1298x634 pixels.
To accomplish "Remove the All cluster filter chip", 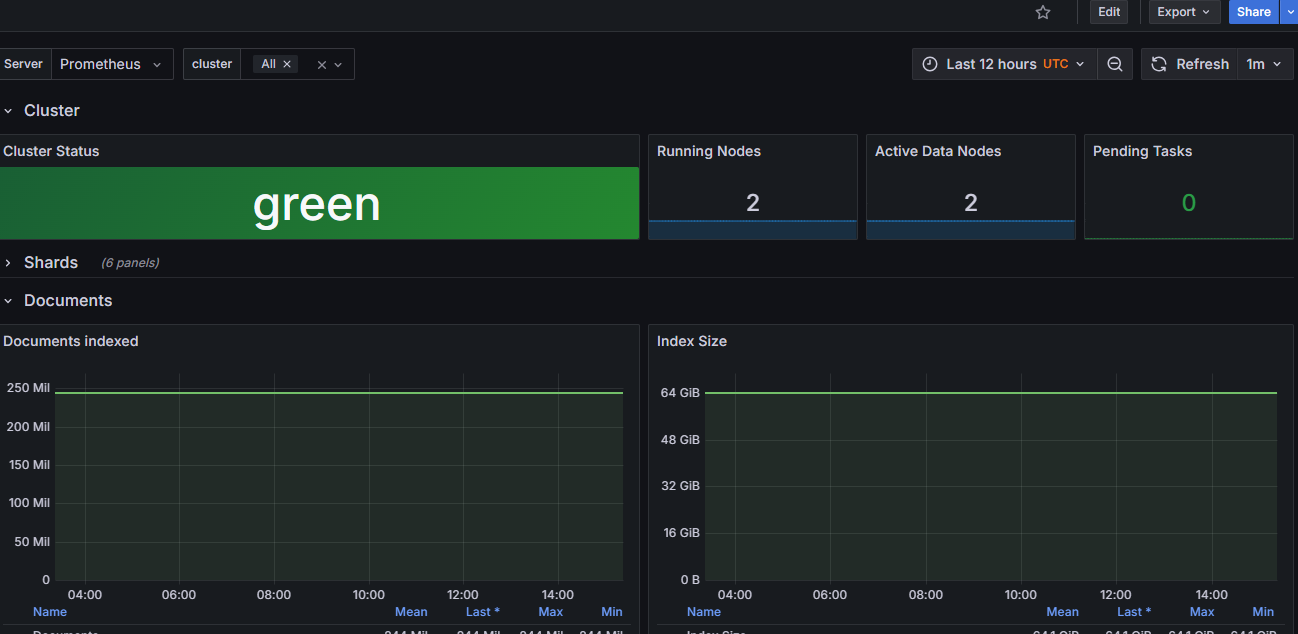I will (x=287, y=64).
